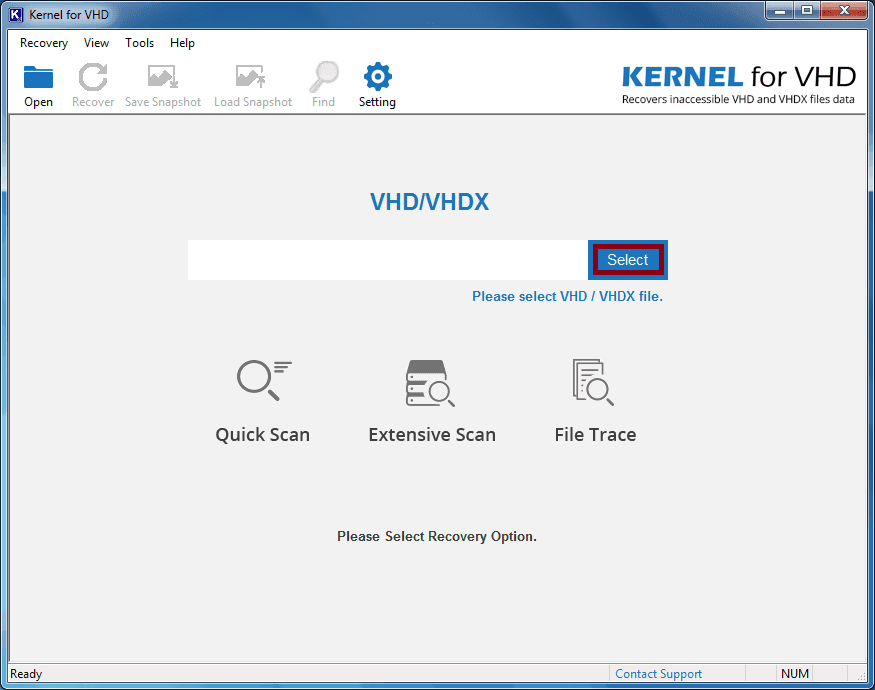This screenshot has width=875, height=690.
Task: Click the VHD/VHDX file path field
Action: (388, 260)
